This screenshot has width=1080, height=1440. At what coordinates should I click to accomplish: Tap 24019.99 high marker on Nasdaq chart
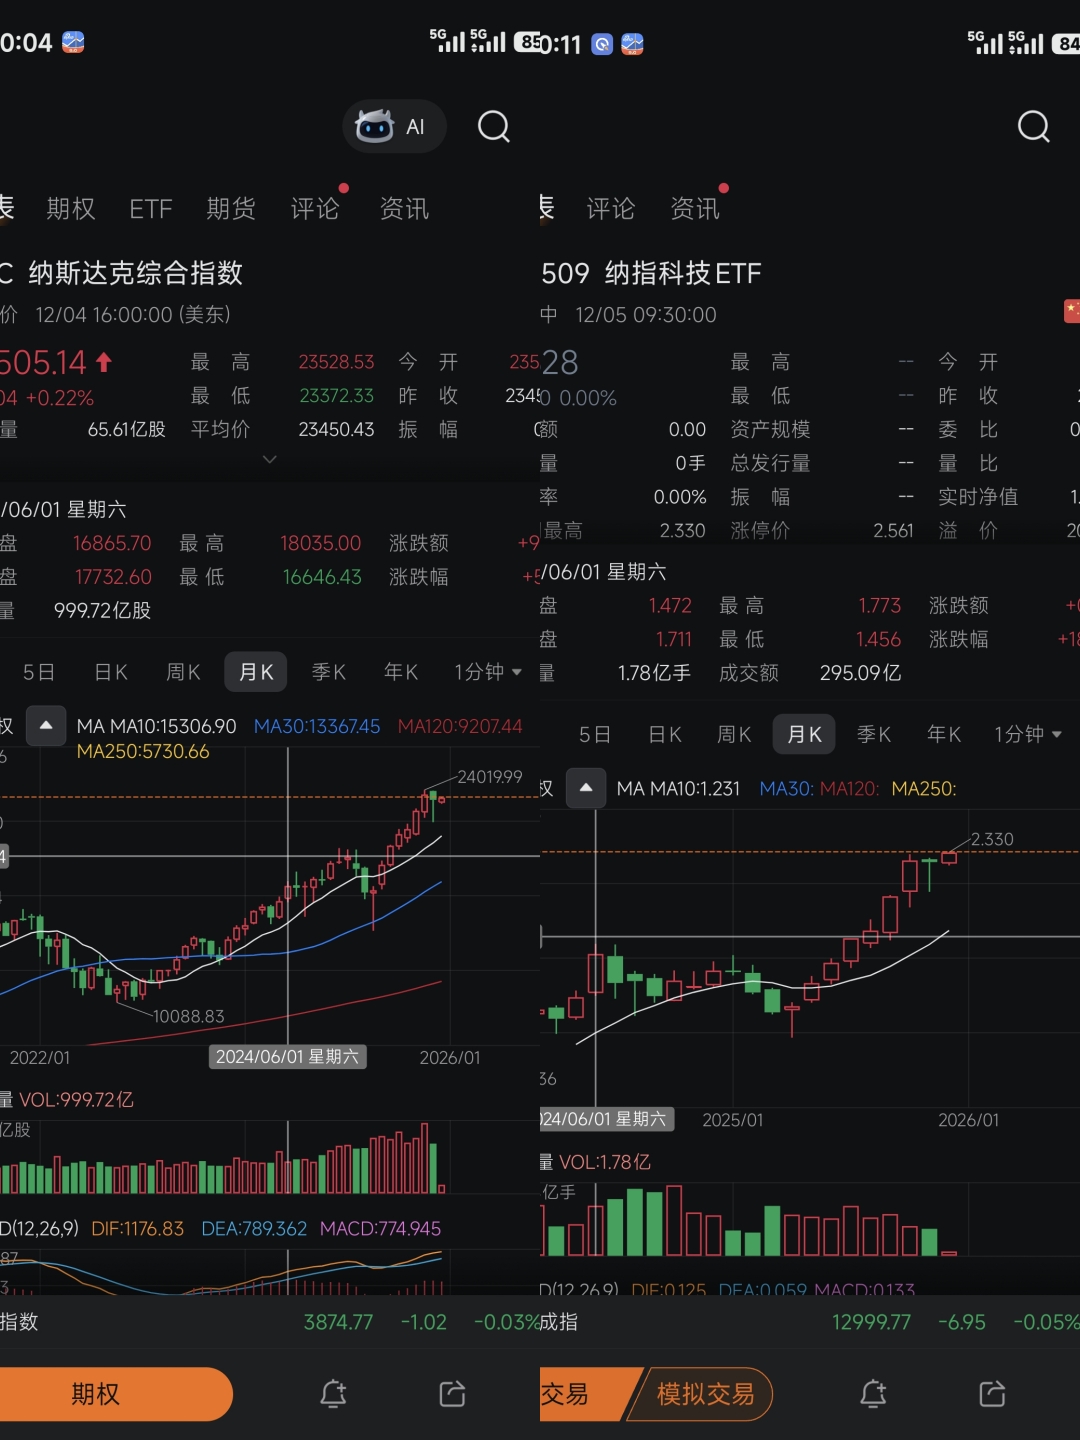[490, 777]
